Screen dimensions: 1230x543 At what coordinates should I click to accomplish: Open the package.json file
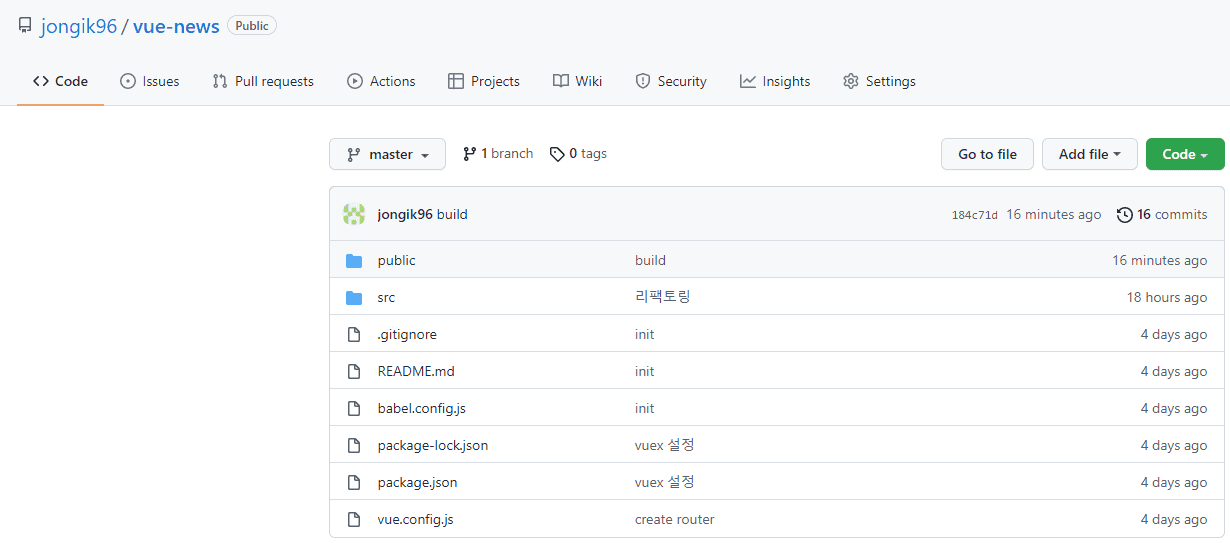pyautogui.click(x=417, y=482)
